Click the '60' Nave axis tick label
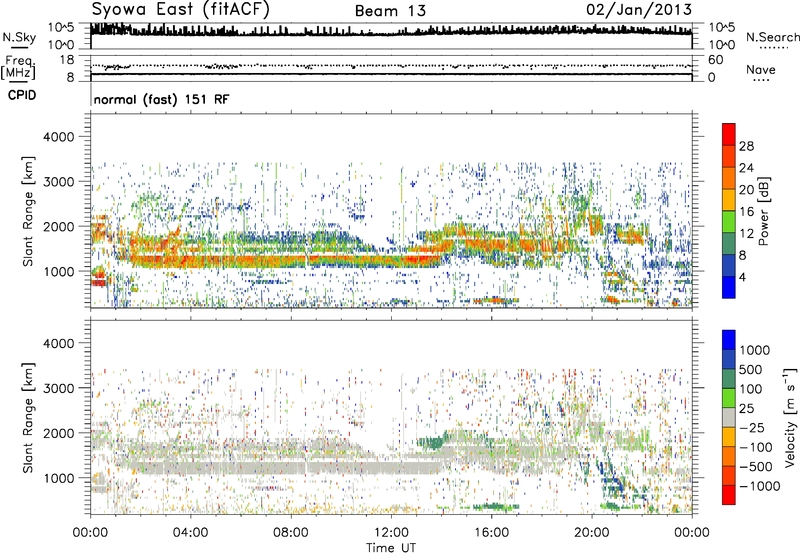The image size is (800, 554). click(x=715, y=60)
